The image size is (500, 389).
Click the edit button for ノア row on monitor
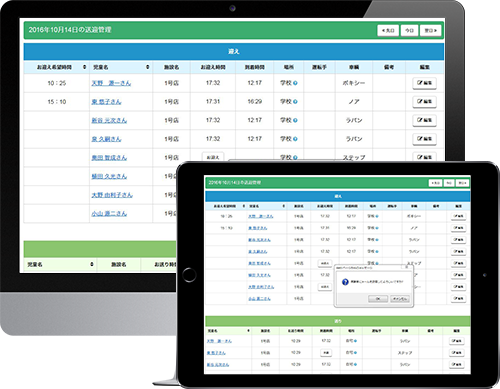(424, 102)
